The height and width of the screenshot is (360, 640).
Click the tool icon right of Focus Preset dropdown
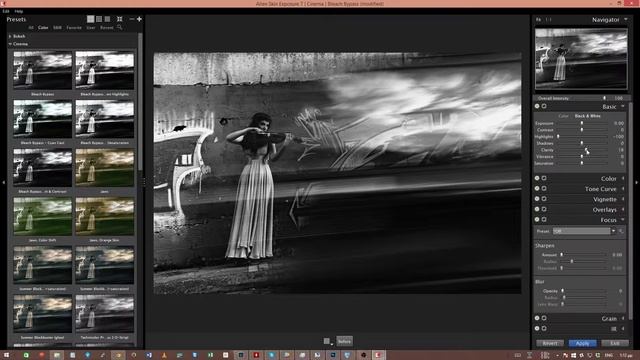tap(621, 231)
